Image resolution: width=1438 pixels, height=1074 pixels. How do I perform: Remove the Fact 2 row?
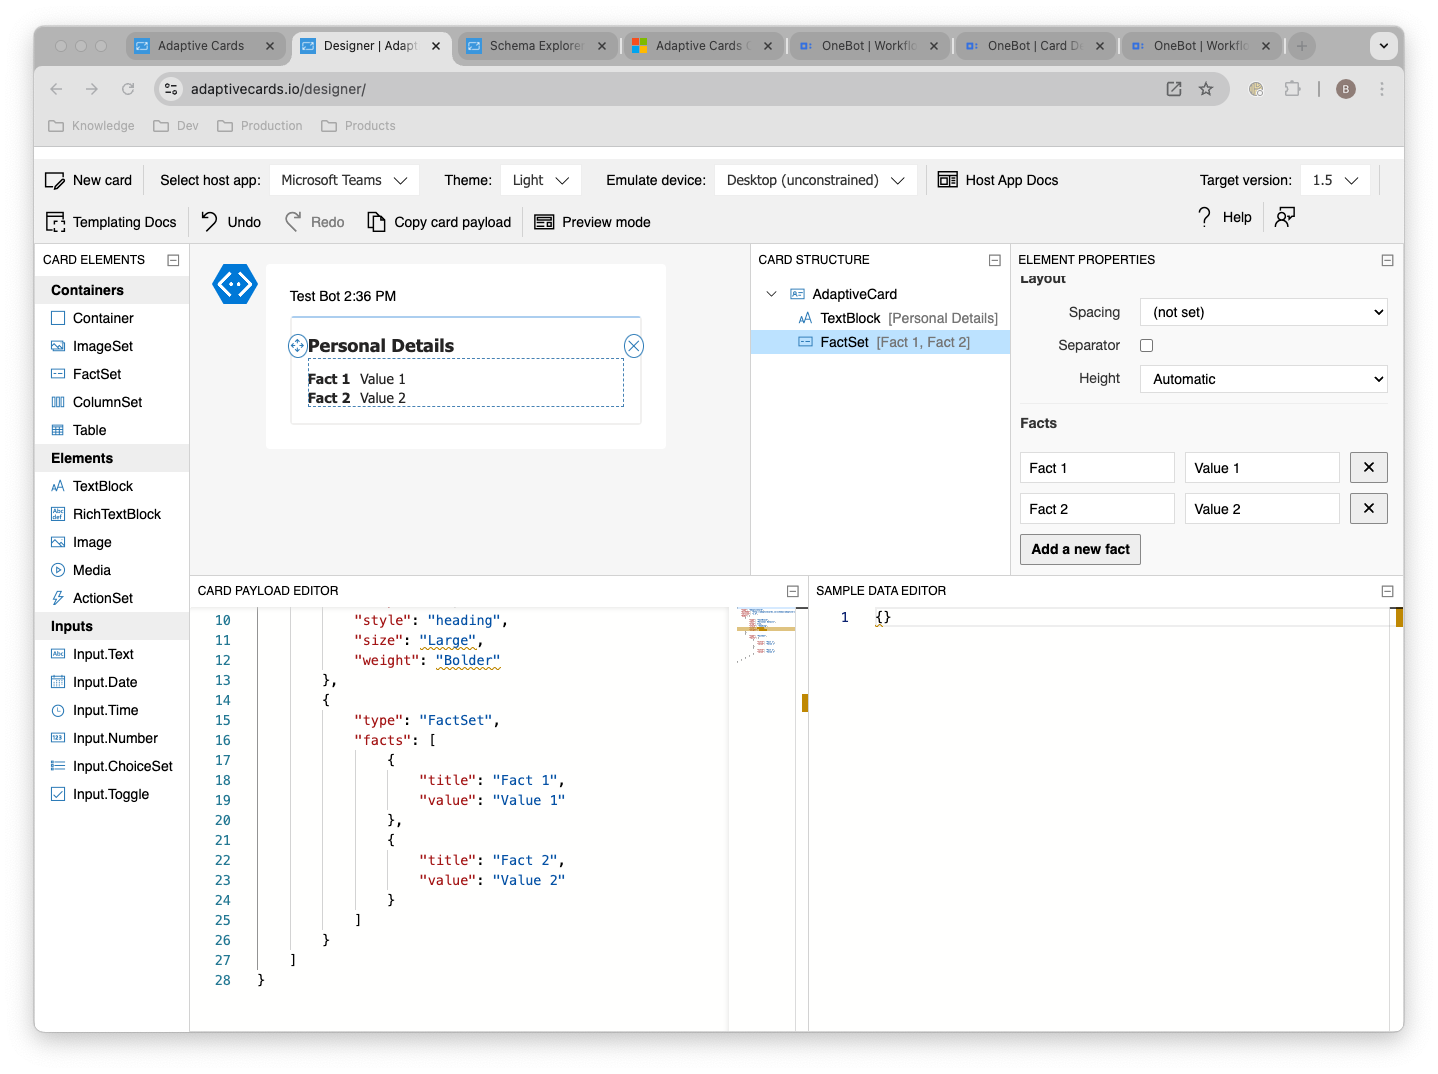tap(1369, 509)
